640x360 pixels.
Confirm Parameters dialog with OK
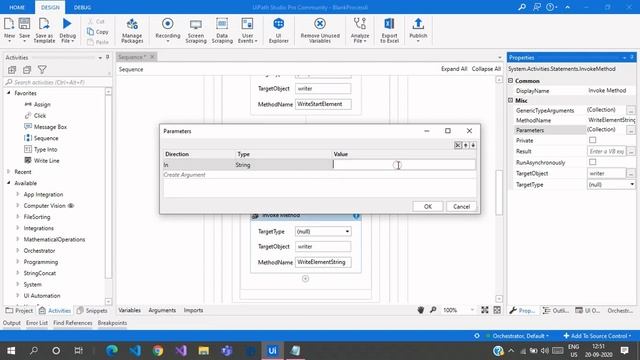point(427,207)
